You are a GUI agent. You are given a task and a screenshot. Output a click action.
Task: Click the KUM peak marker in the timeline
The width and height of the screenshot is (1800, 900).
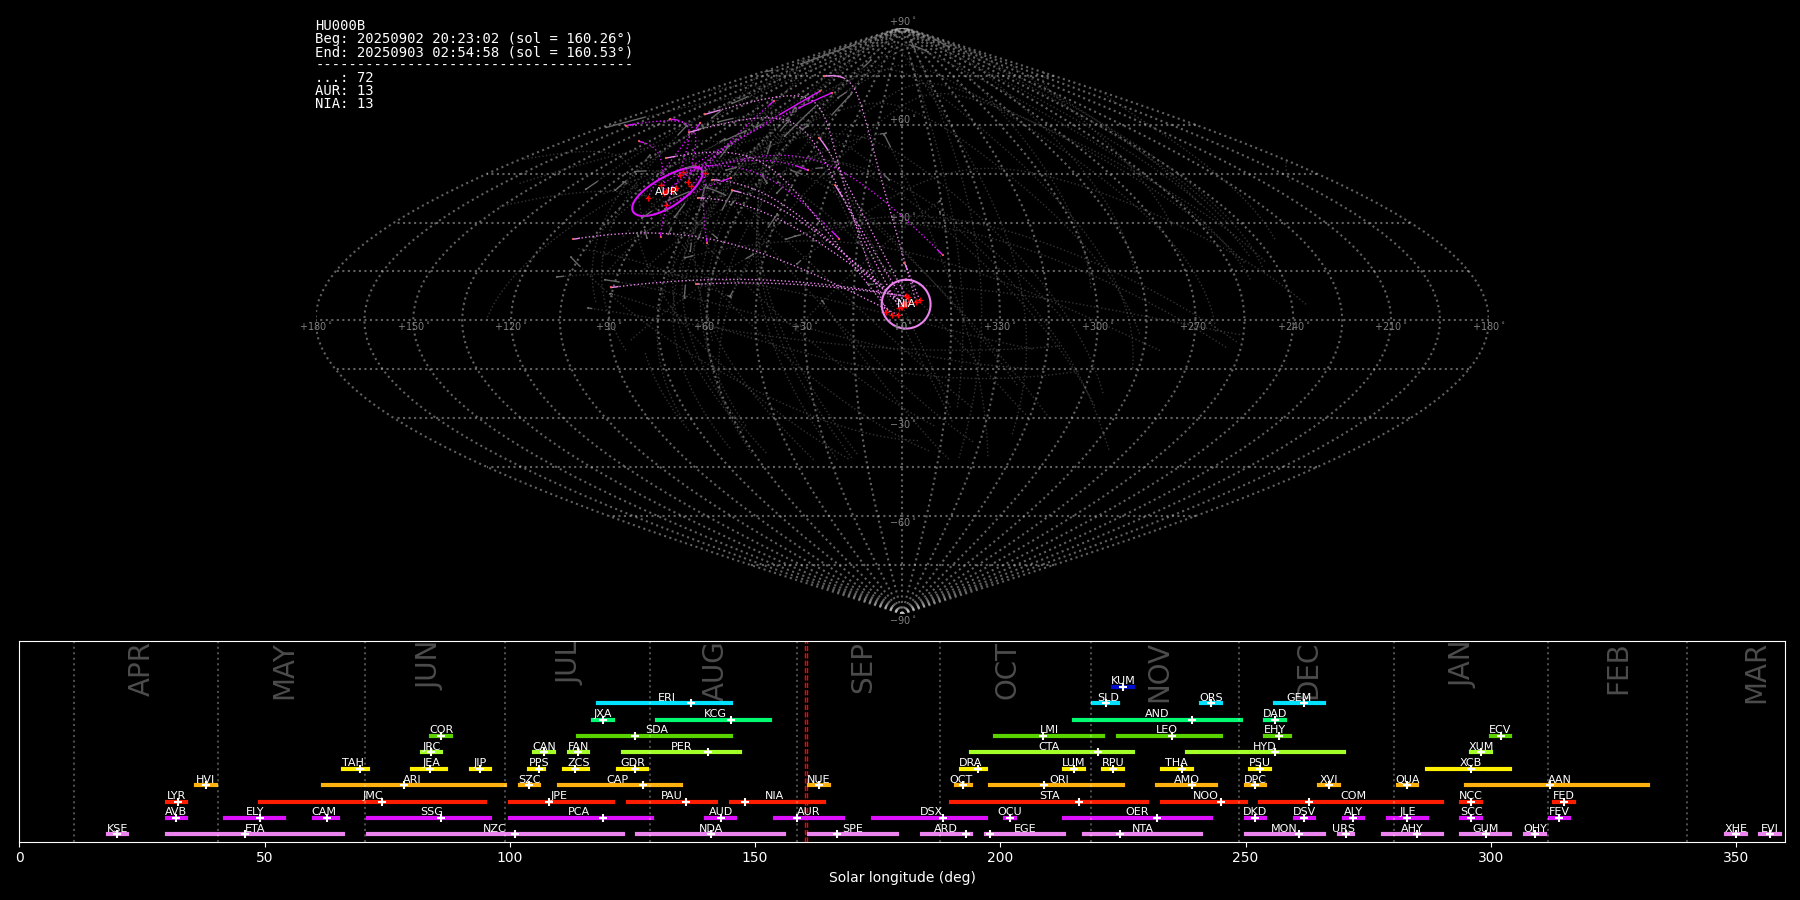[1123, 687]
